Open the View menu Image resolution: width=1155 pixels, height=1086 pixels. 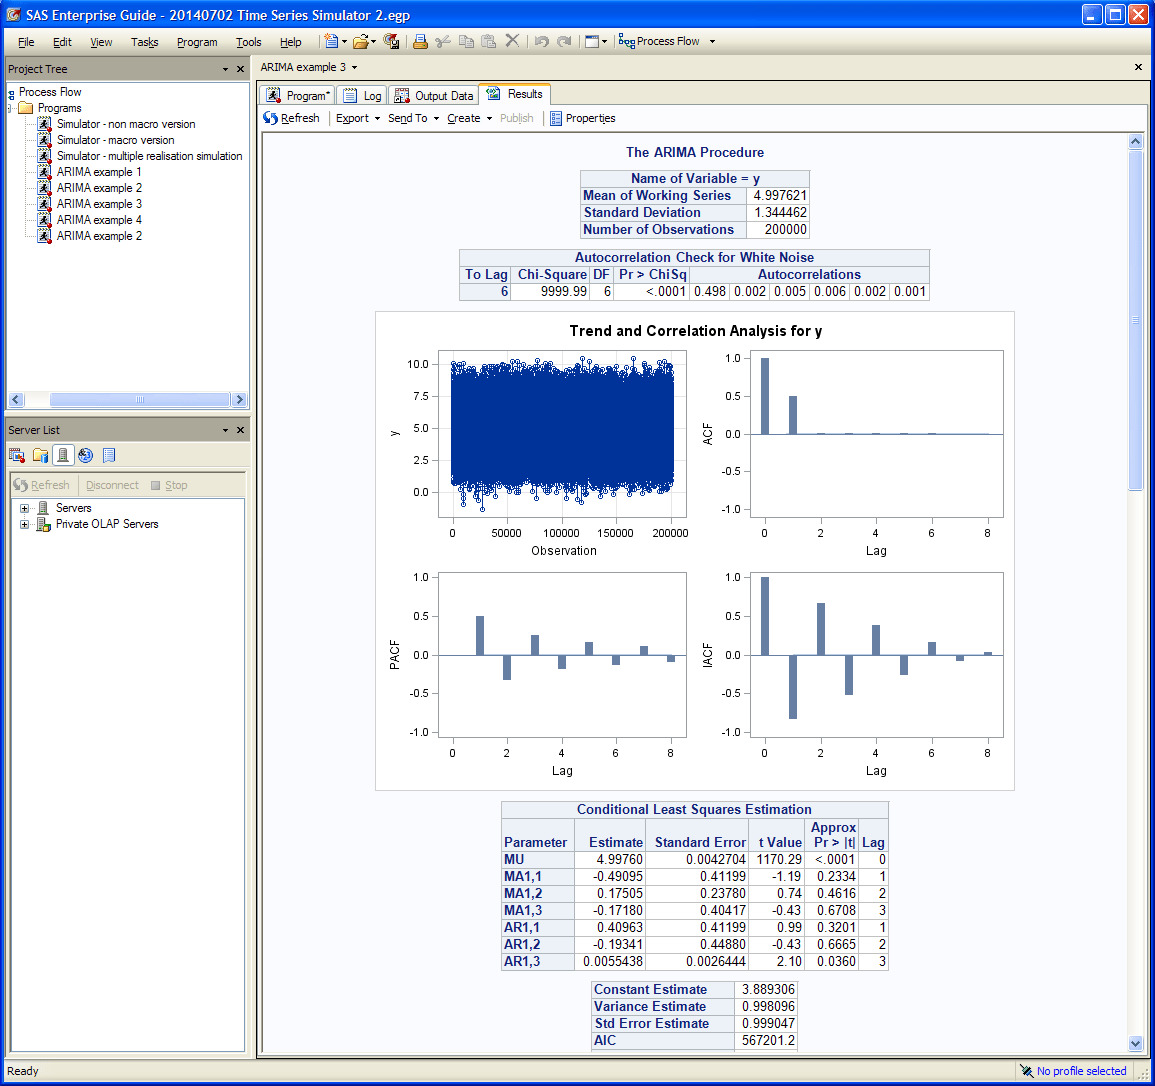[101, 42]
